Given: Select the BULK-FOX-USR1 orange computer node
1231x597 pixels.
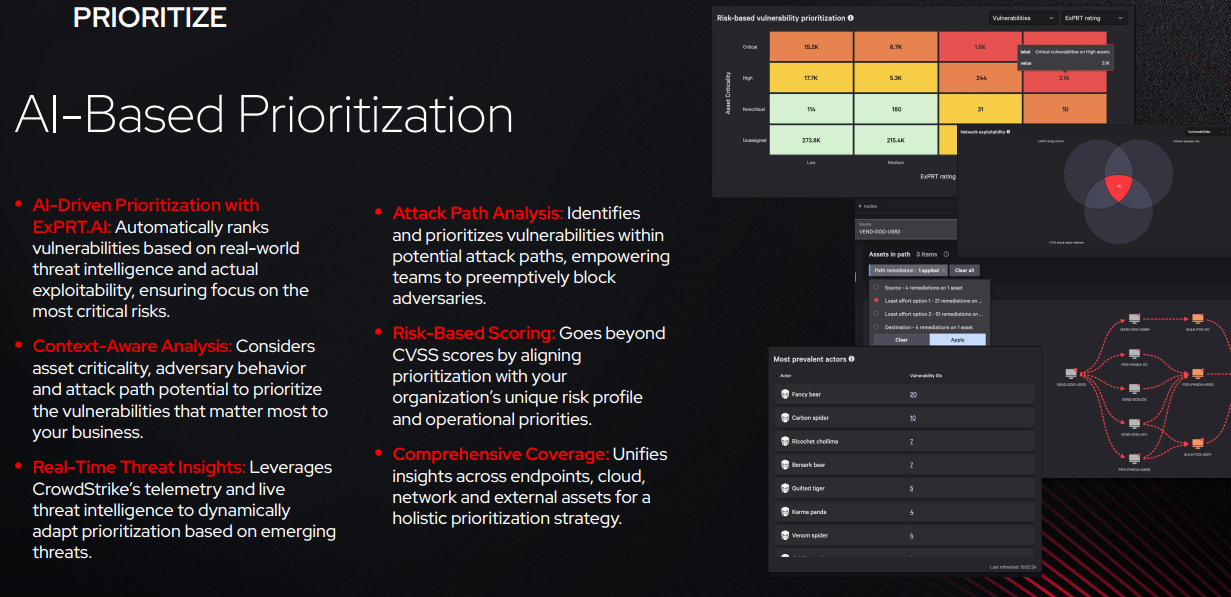Looking at the screenshot, I should (1198, 443).
